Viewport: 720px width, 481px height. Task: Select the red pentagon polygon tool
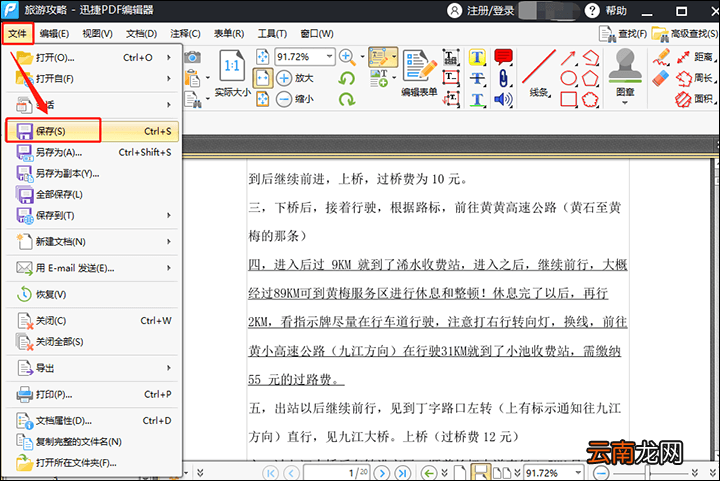(x=591, y=78)
